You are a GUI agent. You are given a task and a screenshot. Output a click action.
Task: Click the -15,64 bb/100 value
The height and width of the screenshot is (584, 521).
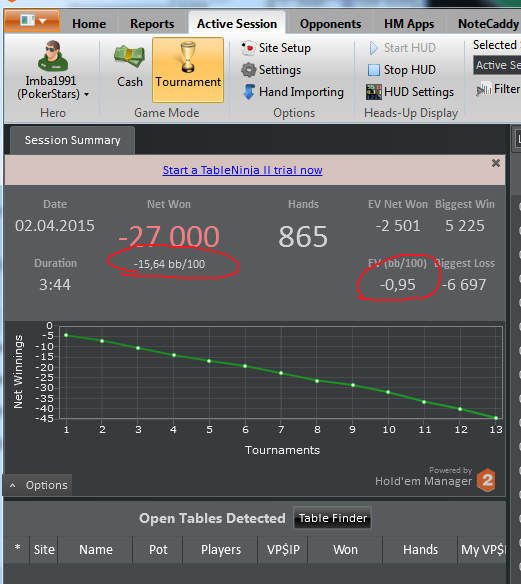(x=169, y=264)
